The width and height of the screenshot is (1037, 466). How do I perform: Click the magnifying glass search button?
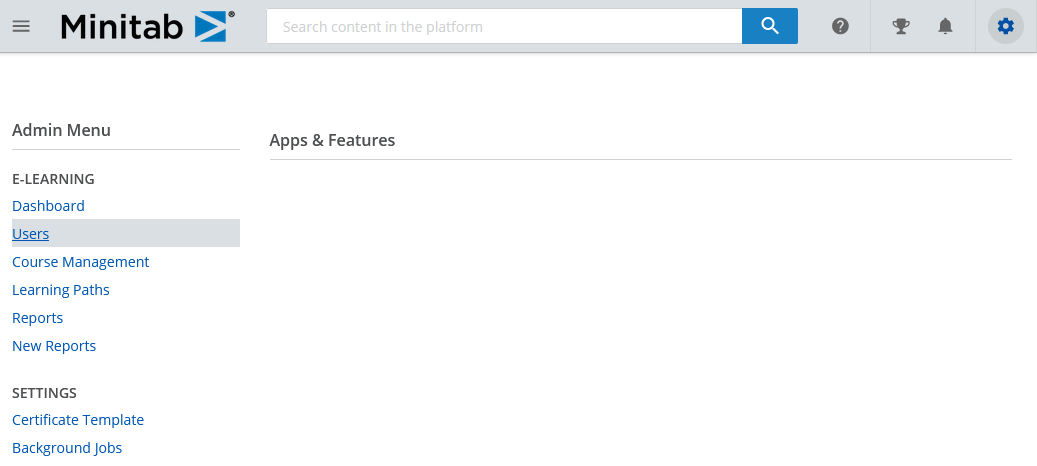[x=770, y=26]
